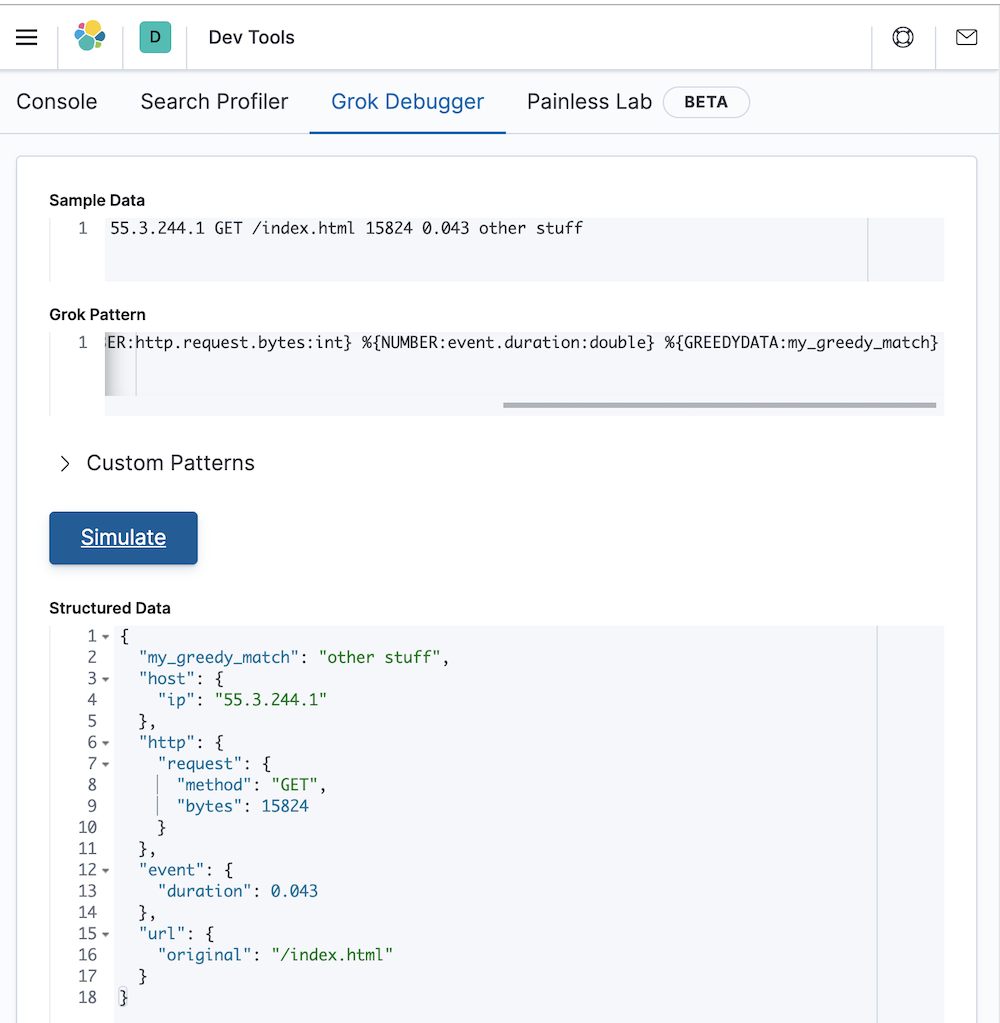Expand the Custom Patterns section

pos(157,463)
